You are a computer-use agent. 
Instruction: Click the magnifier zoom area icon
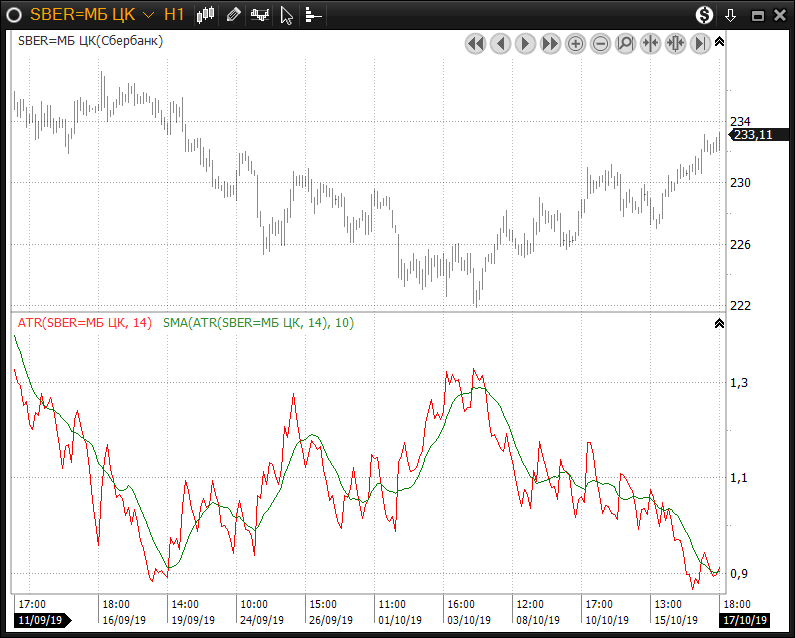coord(626,43)
